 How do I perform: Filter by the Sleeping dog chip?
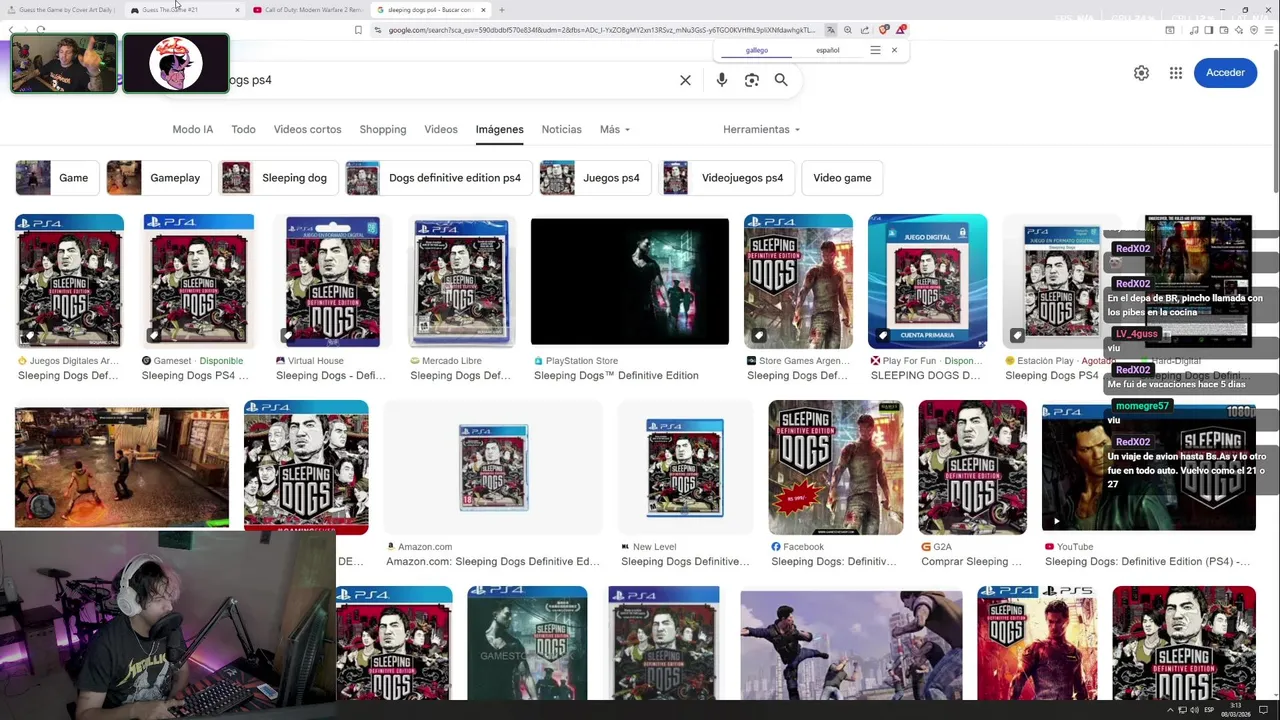(x=277, y=178)
